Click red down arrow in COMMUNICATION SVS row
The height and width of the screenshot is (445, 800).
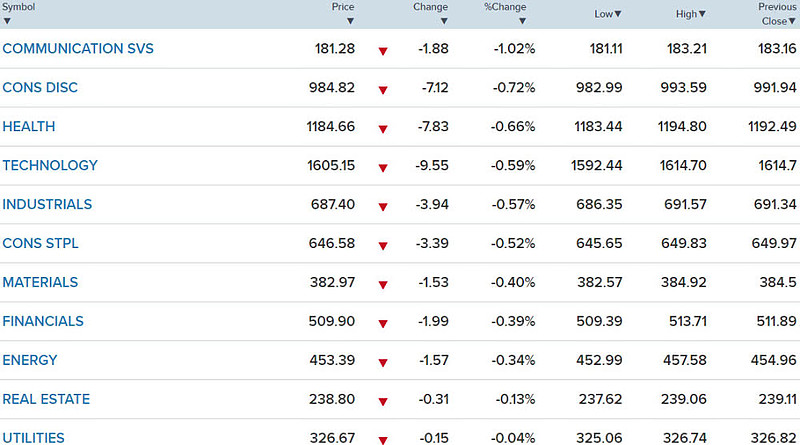click(382, 51)
